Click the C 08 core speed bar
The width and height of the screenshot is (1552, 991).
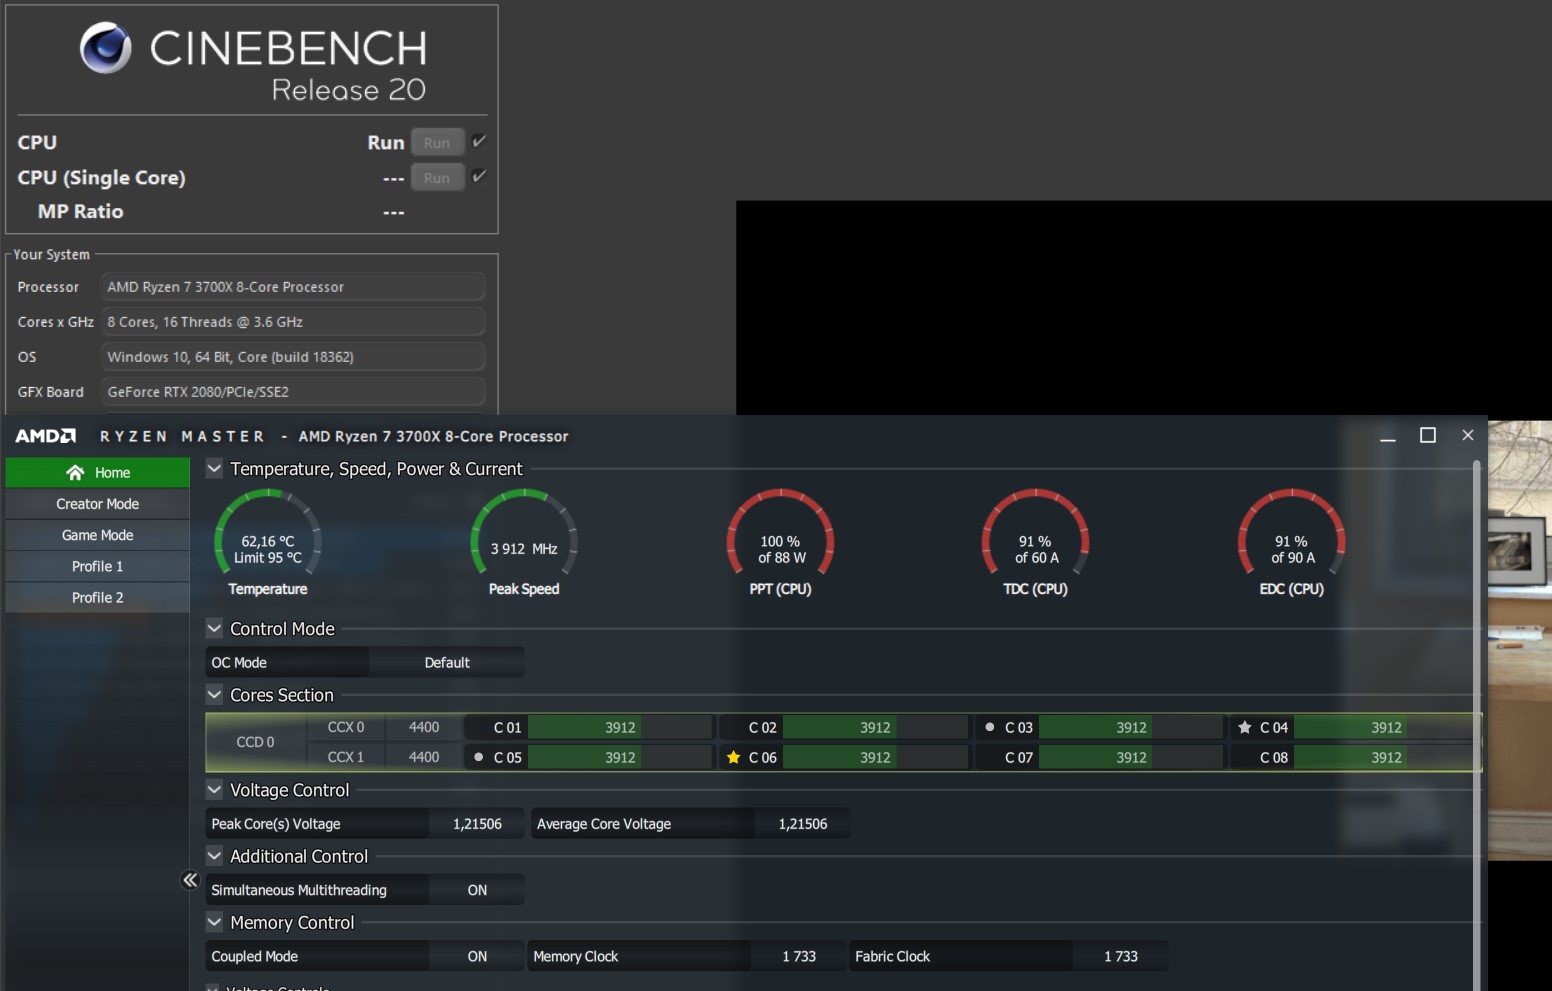pos(1386,757)
